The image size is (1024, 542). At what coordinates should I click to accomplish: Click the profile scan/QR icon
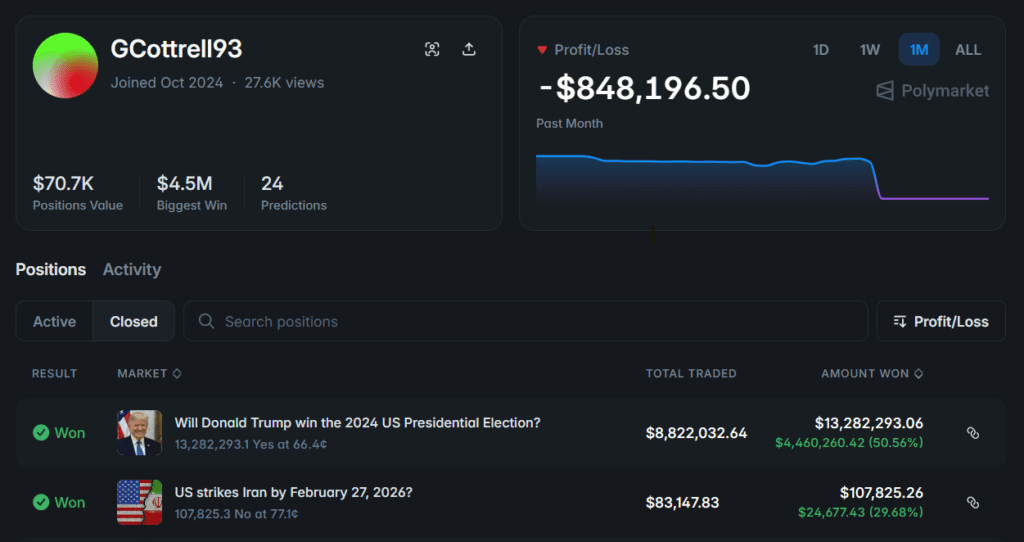coord(432,50)
